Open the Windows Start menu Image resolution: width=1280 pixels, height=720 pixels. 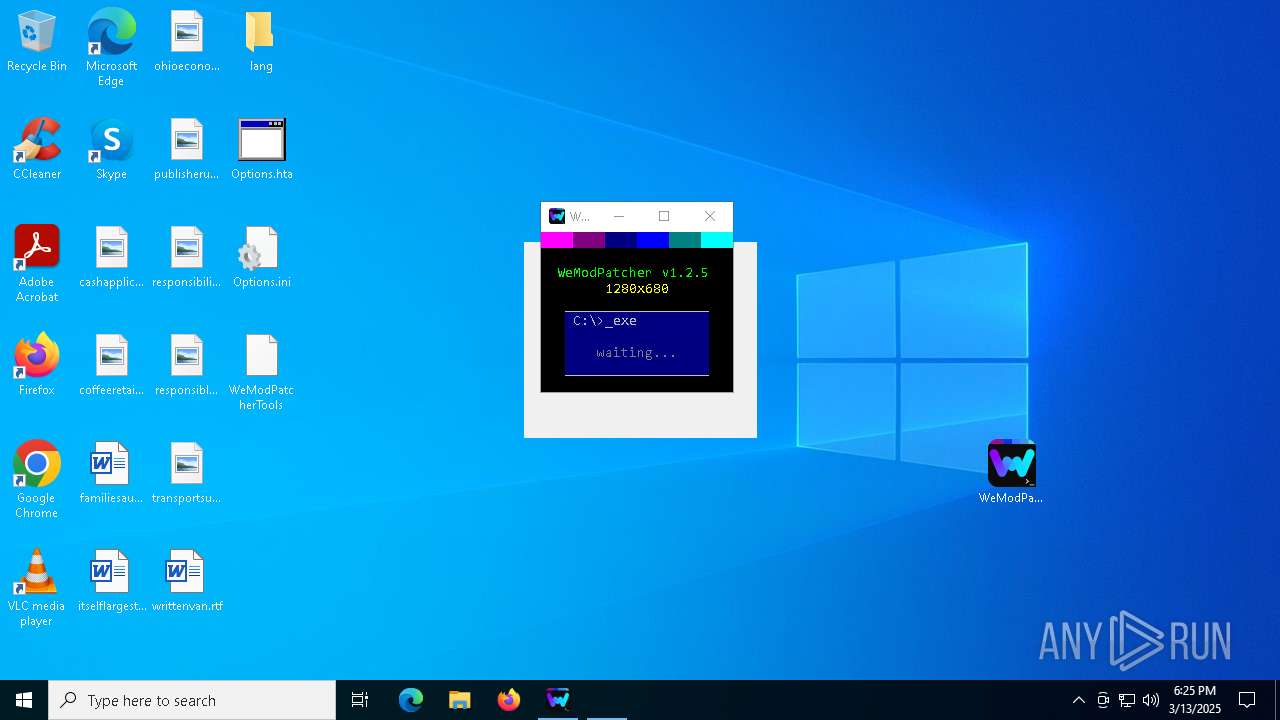point(24,700)
